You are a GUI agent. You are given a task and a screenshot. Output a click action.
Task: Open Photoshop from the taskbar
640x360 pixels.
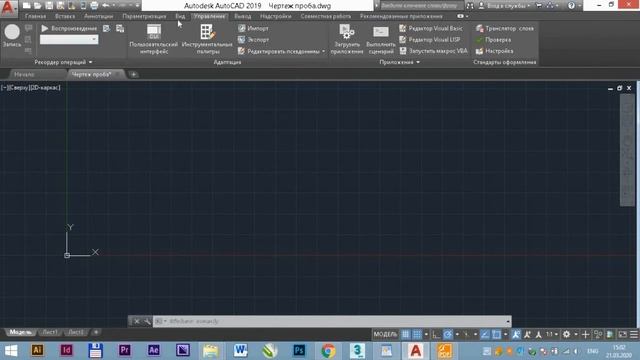click(x=299, y=350)
